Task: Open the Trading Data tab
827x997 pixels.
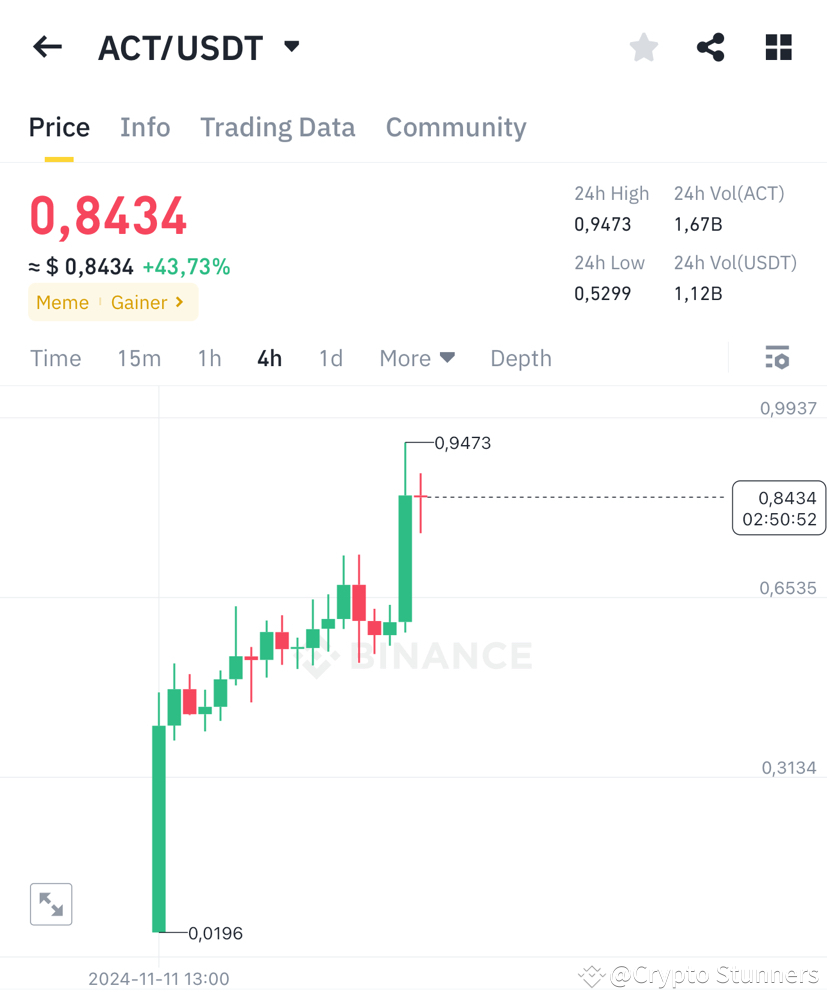Action: (x=277, y=127)
